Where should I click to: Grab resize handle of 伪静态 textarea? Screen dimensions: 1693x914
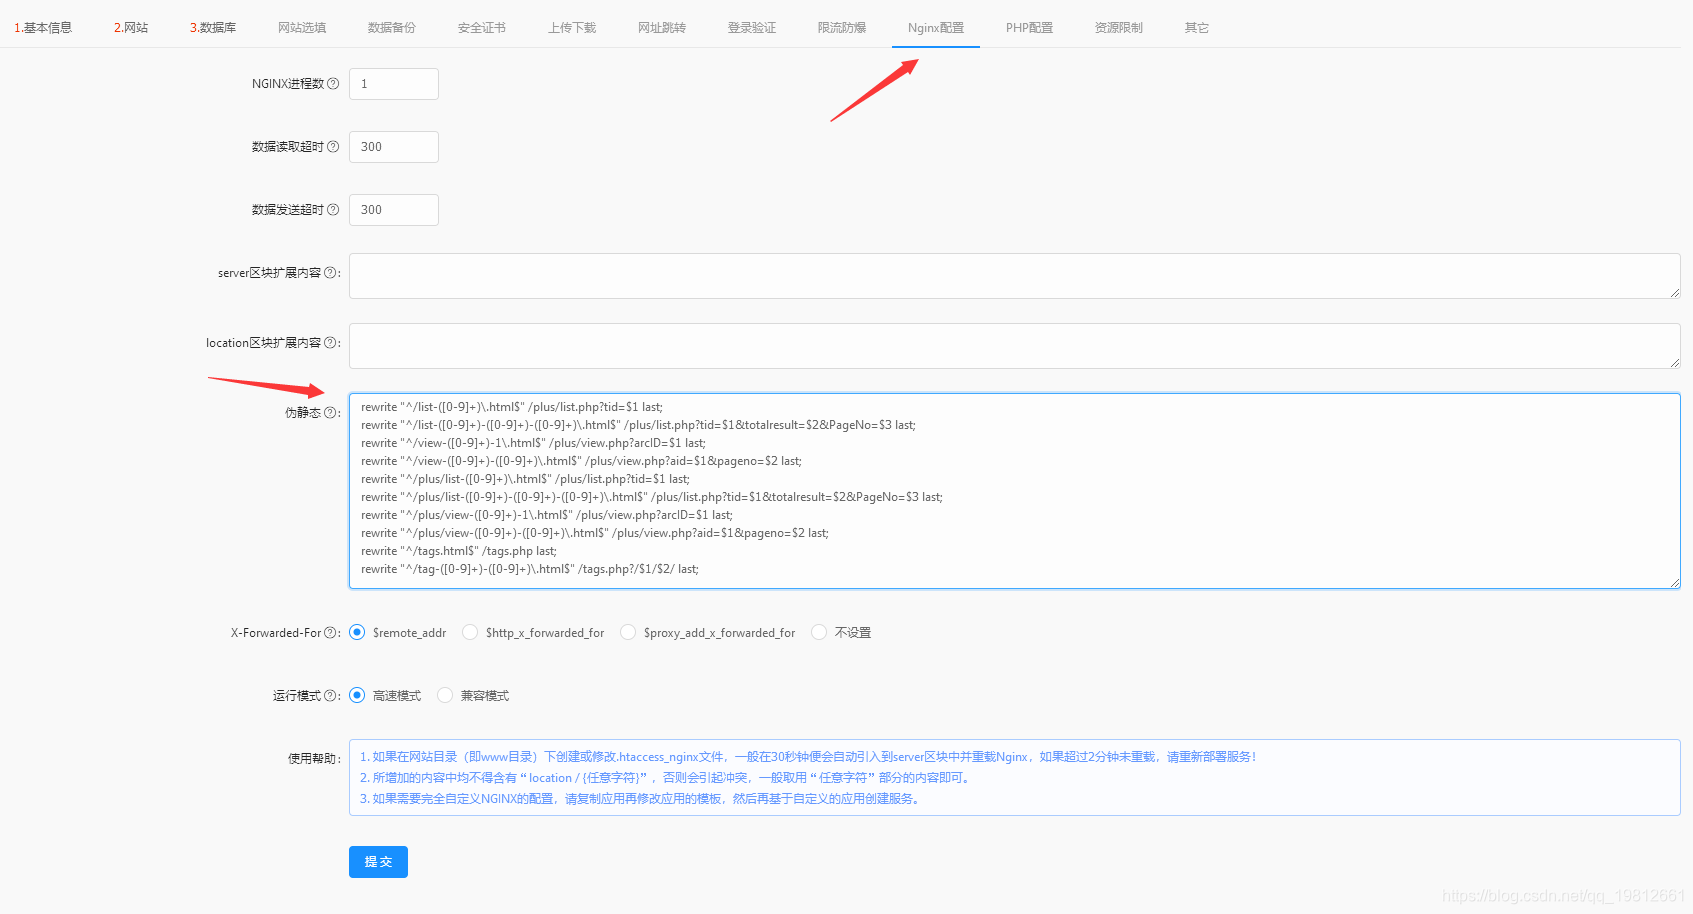(x=1674, y=583)
